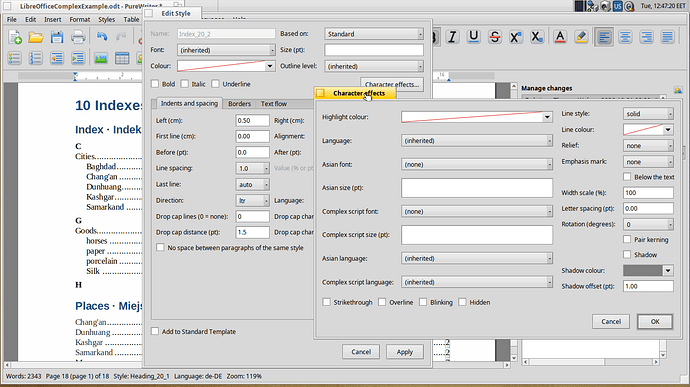Switch to the Text flow tab
Image resolution: width=690 pixels, height=387 pixels.
click(274, 104)
